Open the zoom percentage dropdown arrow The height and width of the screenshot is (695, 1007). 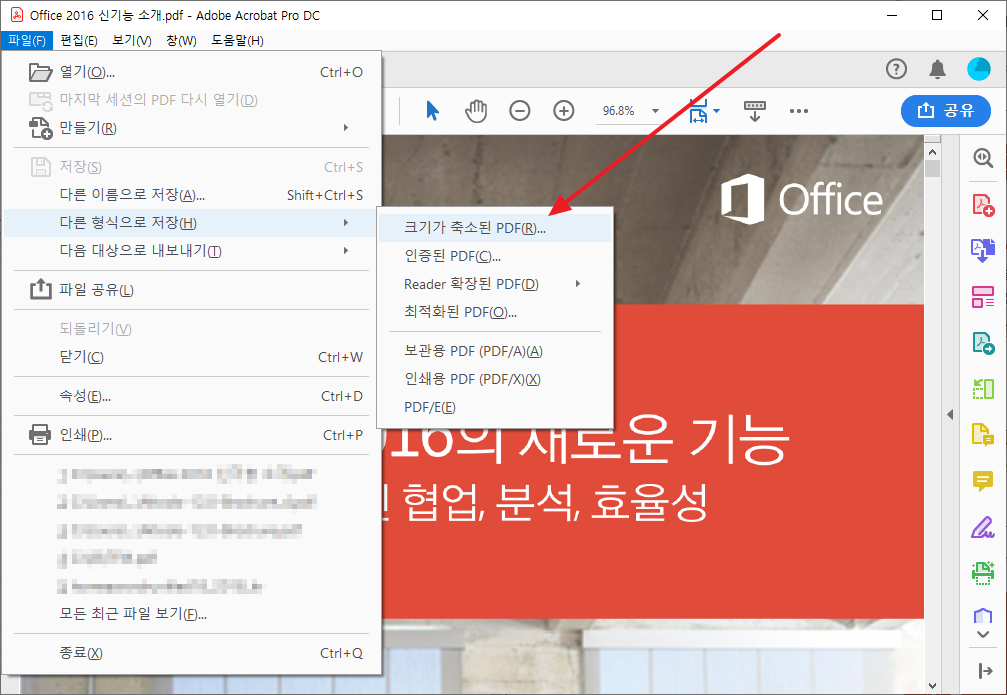point(655,111)
